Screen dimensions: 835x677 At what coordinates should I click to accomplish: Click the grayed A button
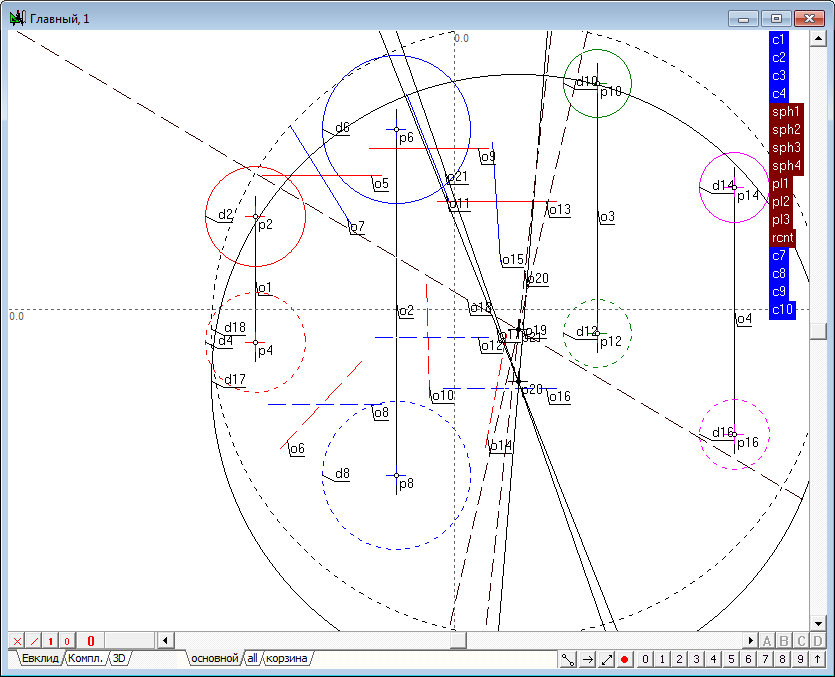pos(767,641)
